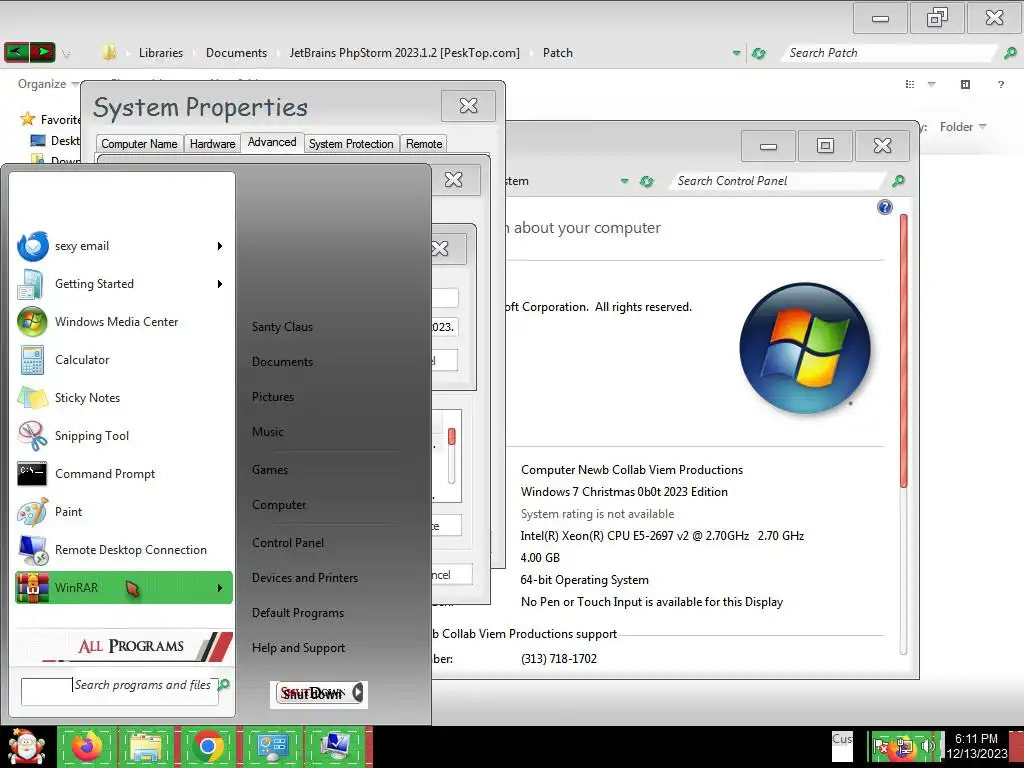Open the Explorer address bar history dropdown
The image size is (1024, 768).
(x=737, y=53)
